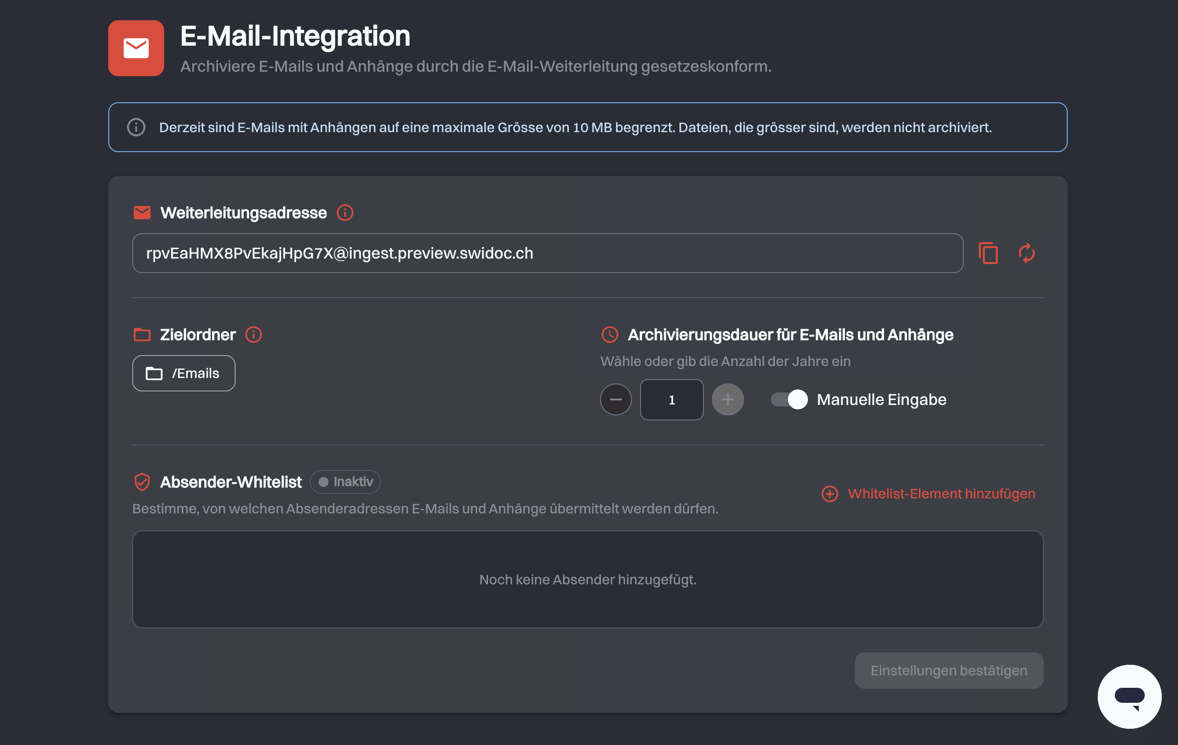1178x745 pixels.
Task: Click the 'Archivierungsdauer für E-Mails und Anhänge' heading
Action: coord(790,335)
